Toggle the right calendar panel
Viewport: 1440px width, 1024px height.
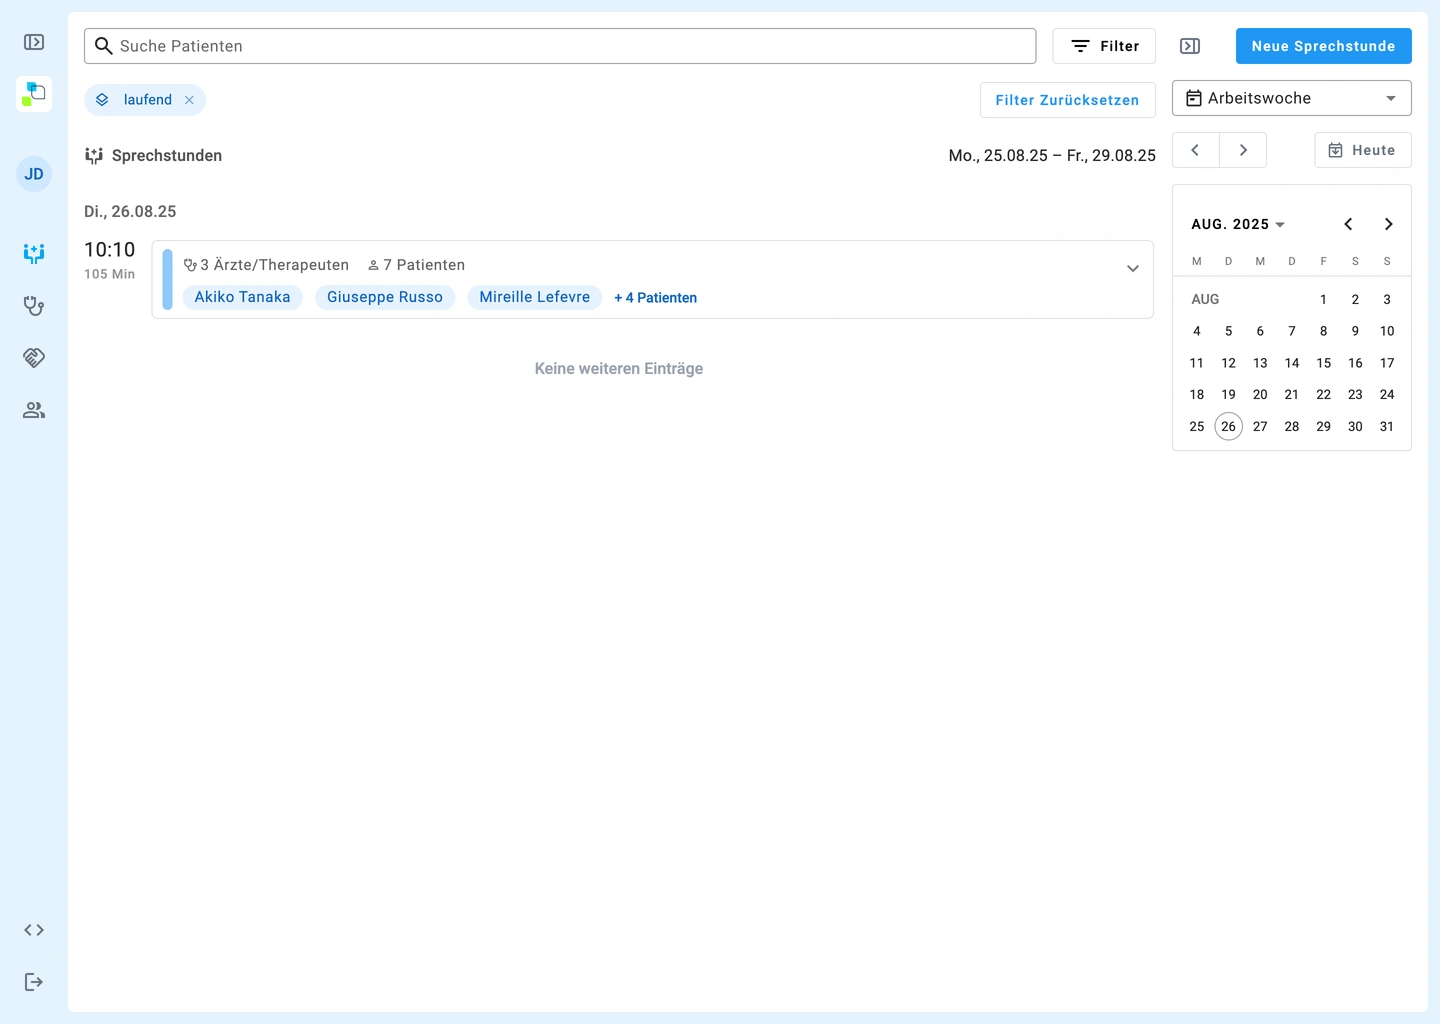(1190, 46)
